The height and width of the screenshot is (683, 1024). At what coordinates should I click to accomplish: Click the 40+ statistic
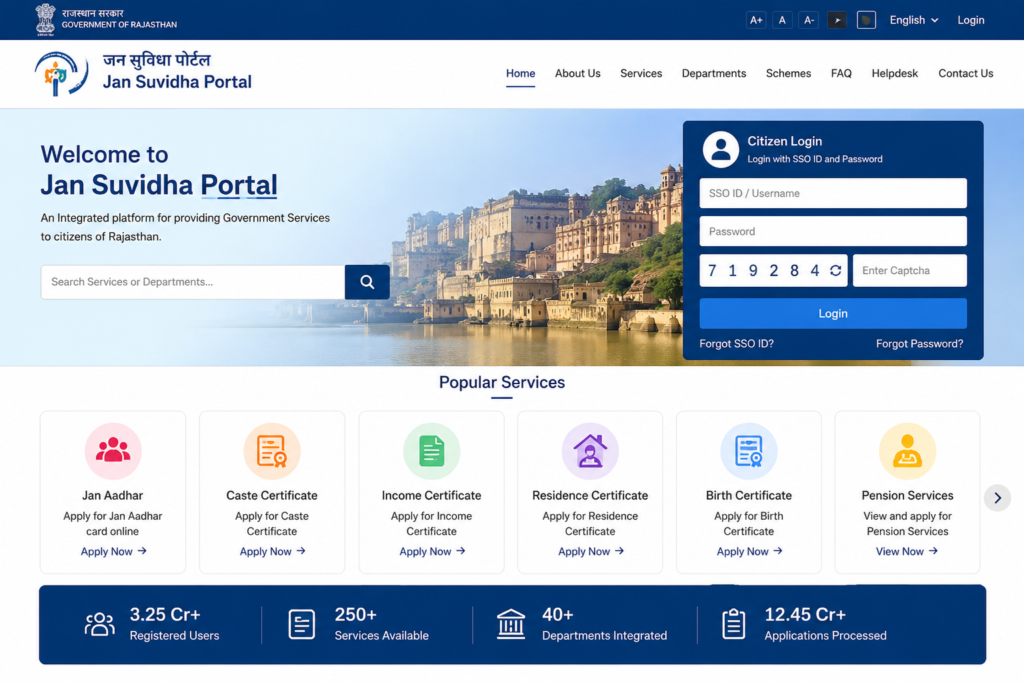point(557,614)
